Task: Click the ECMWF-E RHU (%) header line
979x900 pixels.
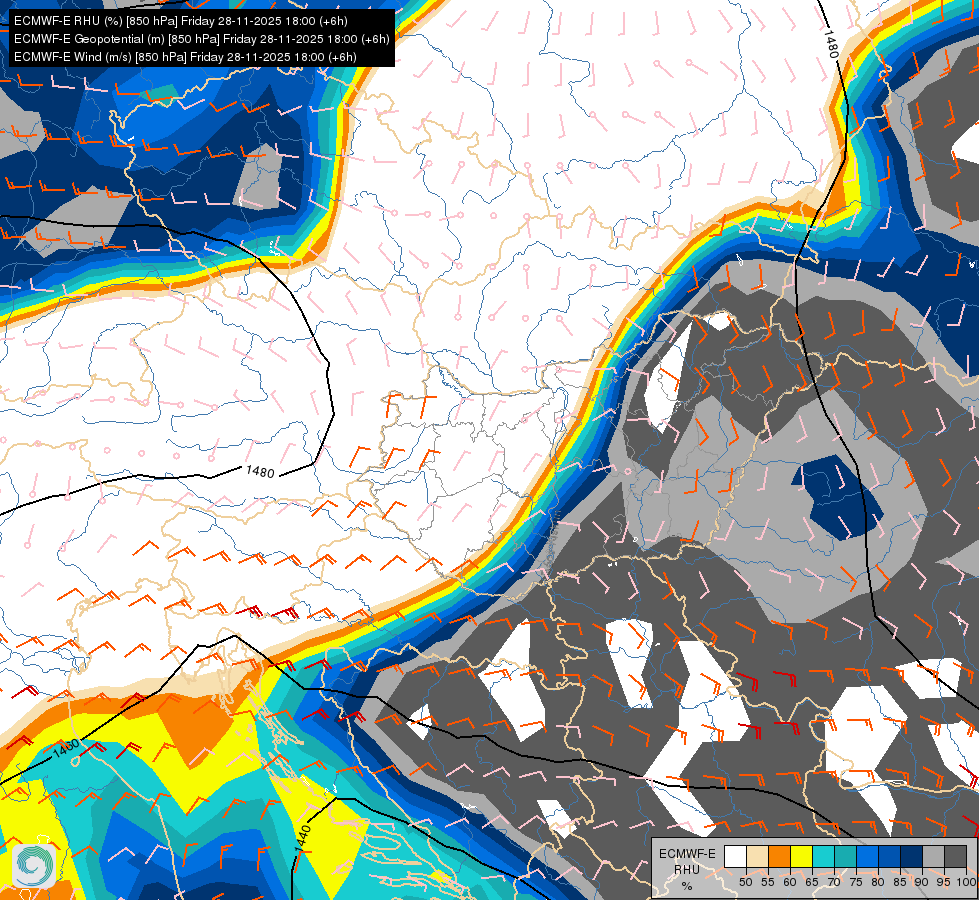Action: point(180,21)
